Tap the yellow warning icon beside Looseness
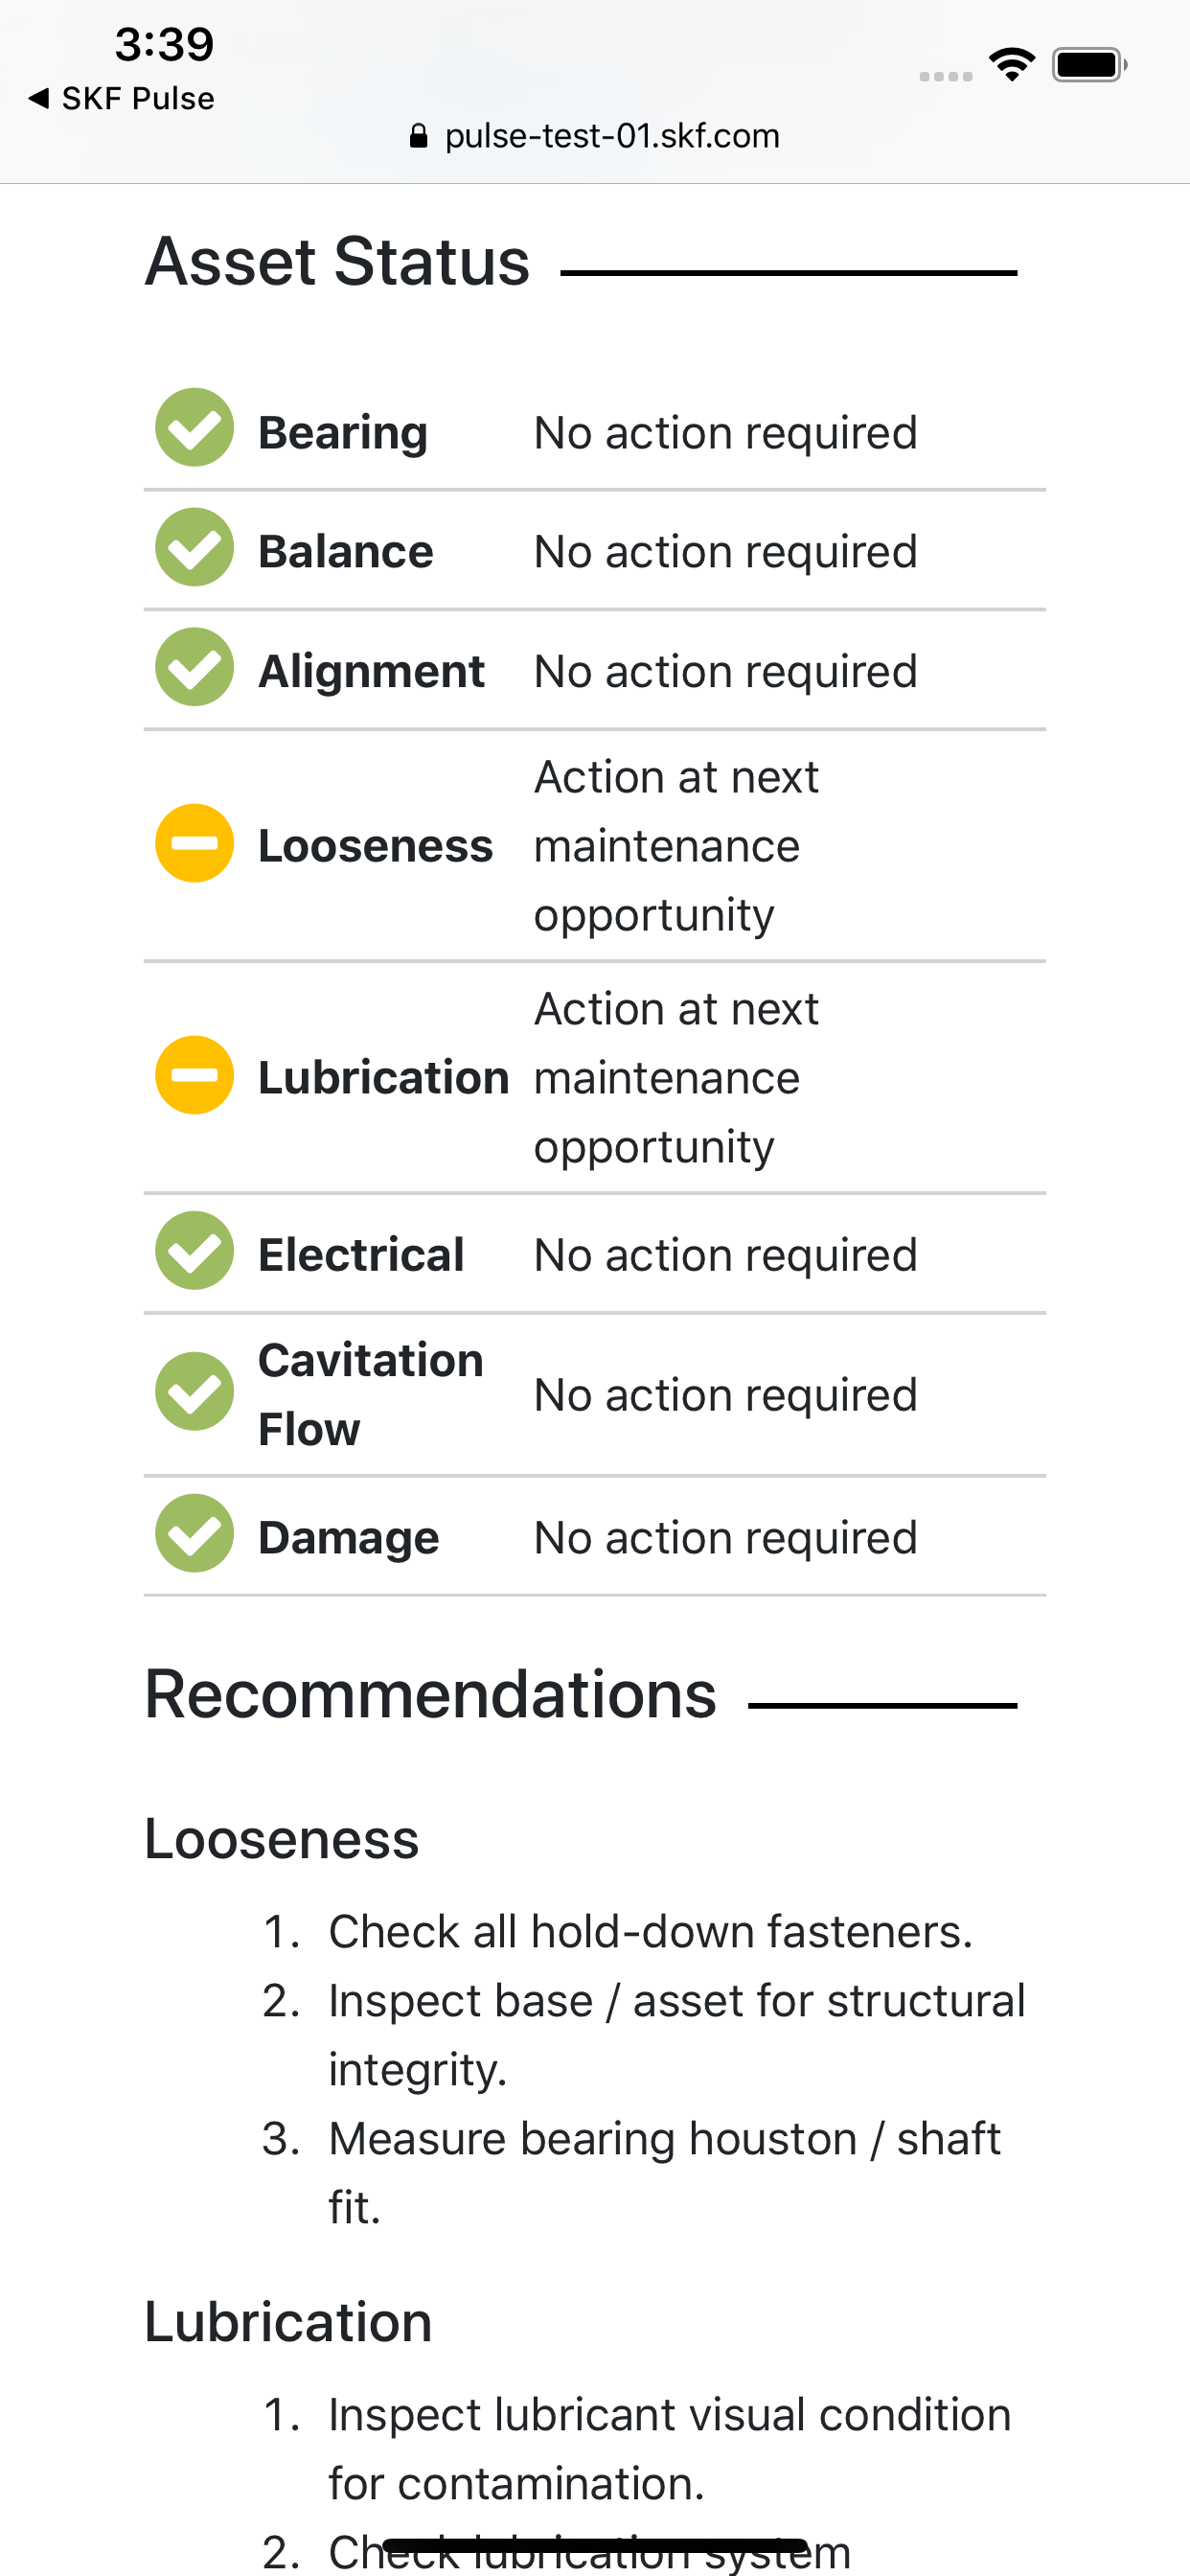1190x2576 pixels. click(194, 843)
